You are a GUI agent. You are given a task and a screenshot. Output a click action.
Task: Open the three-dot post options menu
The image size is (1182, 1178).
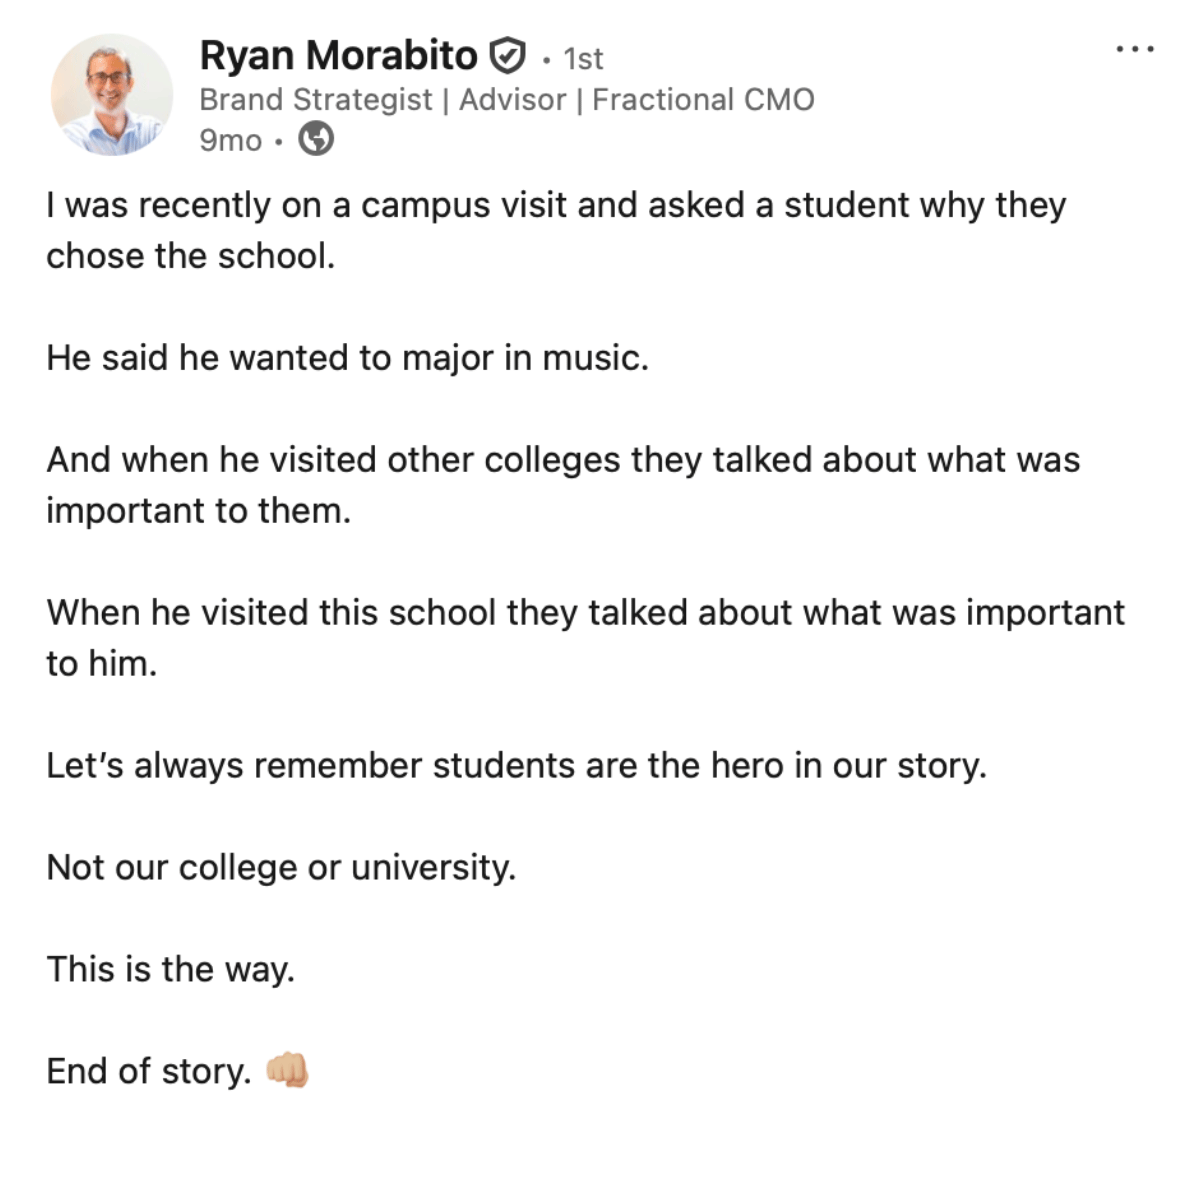(1135, 49)
